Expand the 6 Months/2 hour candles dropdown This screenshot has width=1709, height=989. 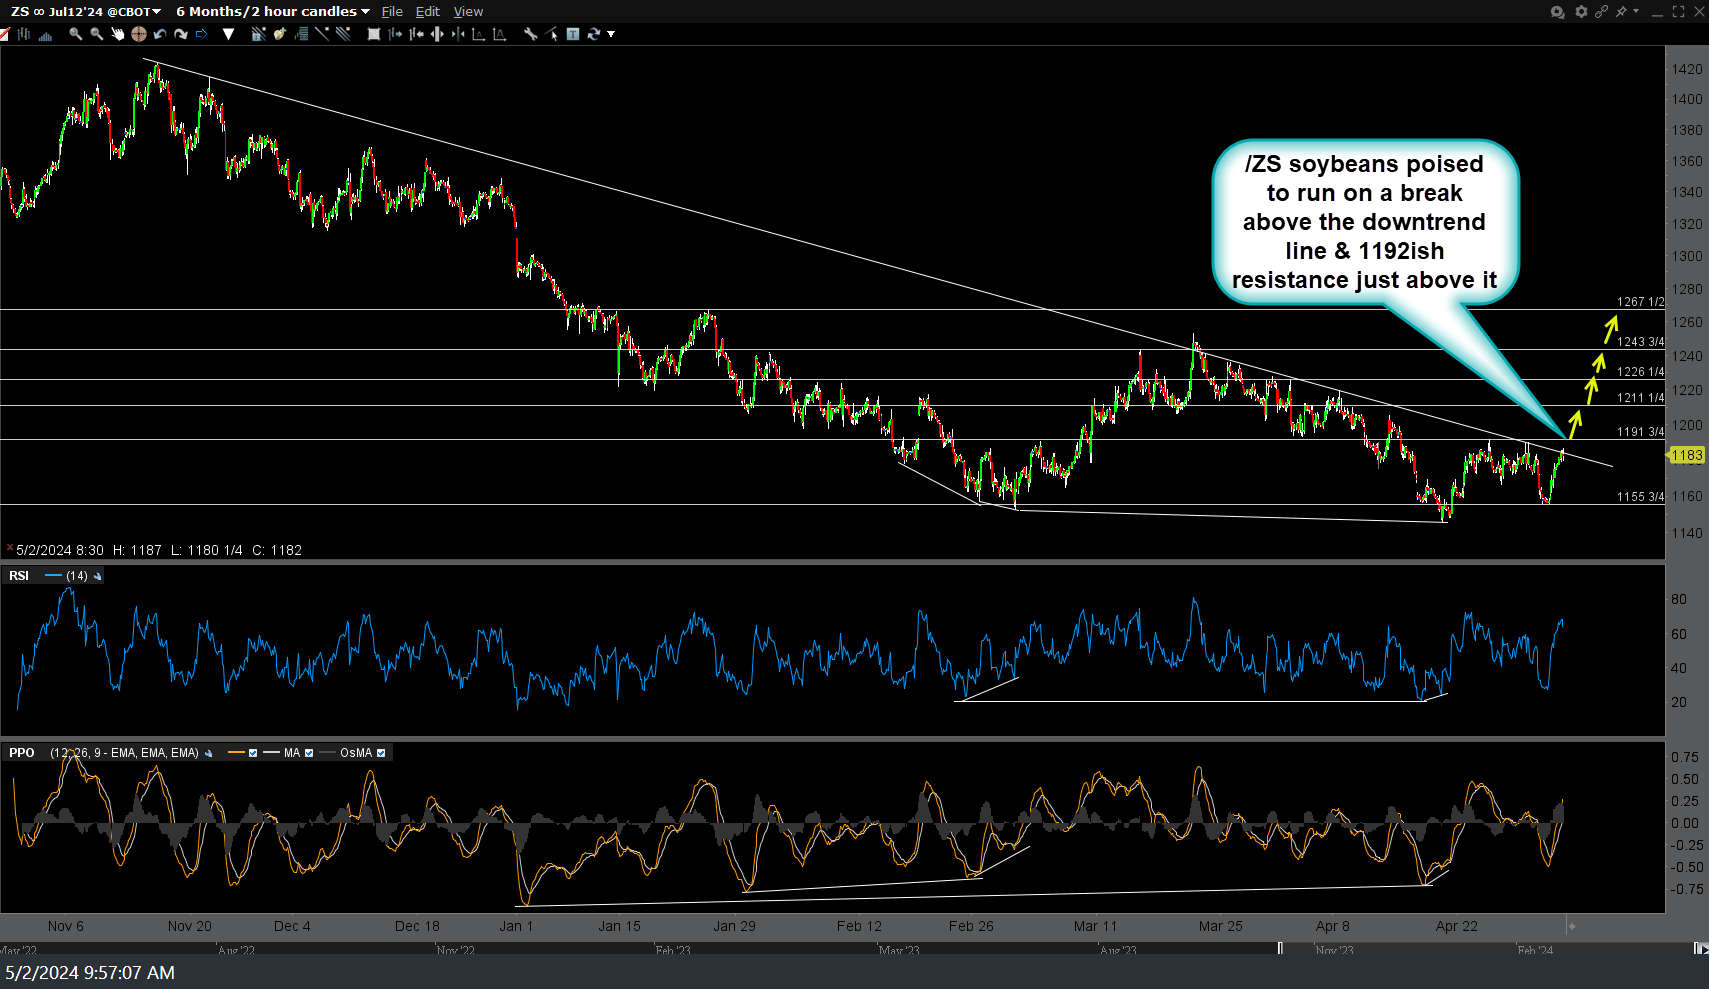point(272,12)
